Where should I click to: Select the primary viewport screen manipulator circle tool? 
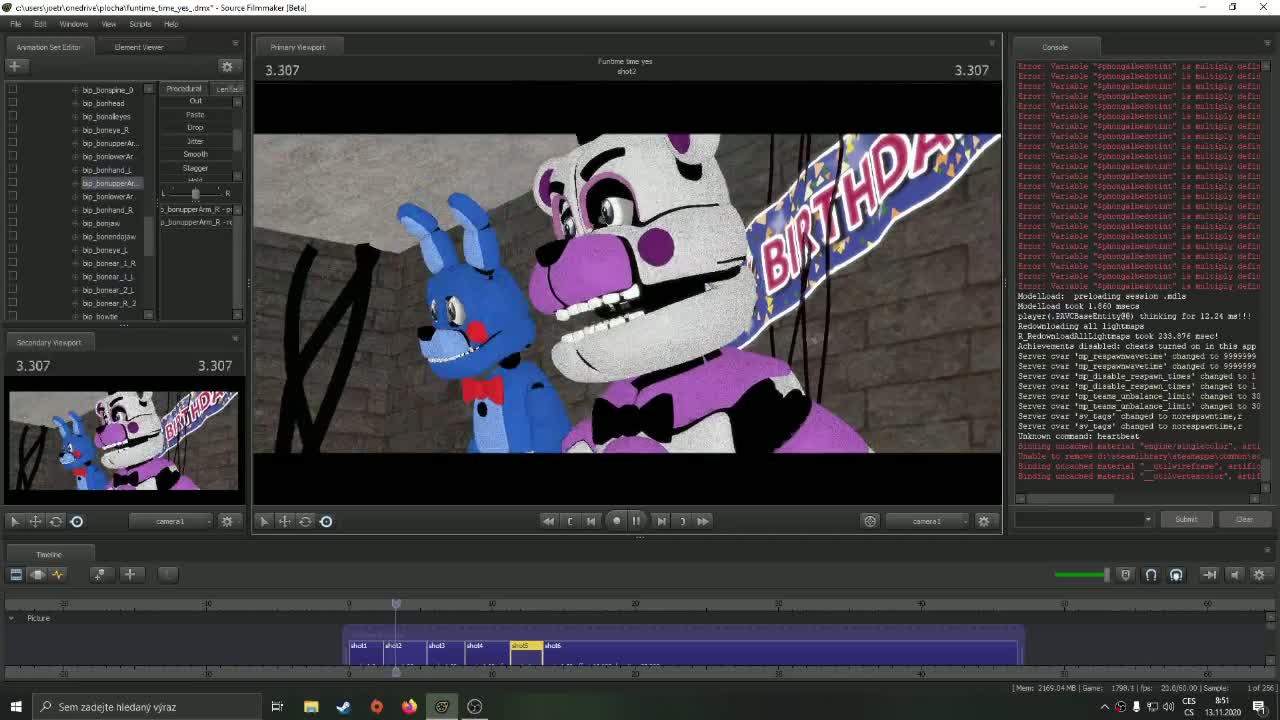(326, 521)
